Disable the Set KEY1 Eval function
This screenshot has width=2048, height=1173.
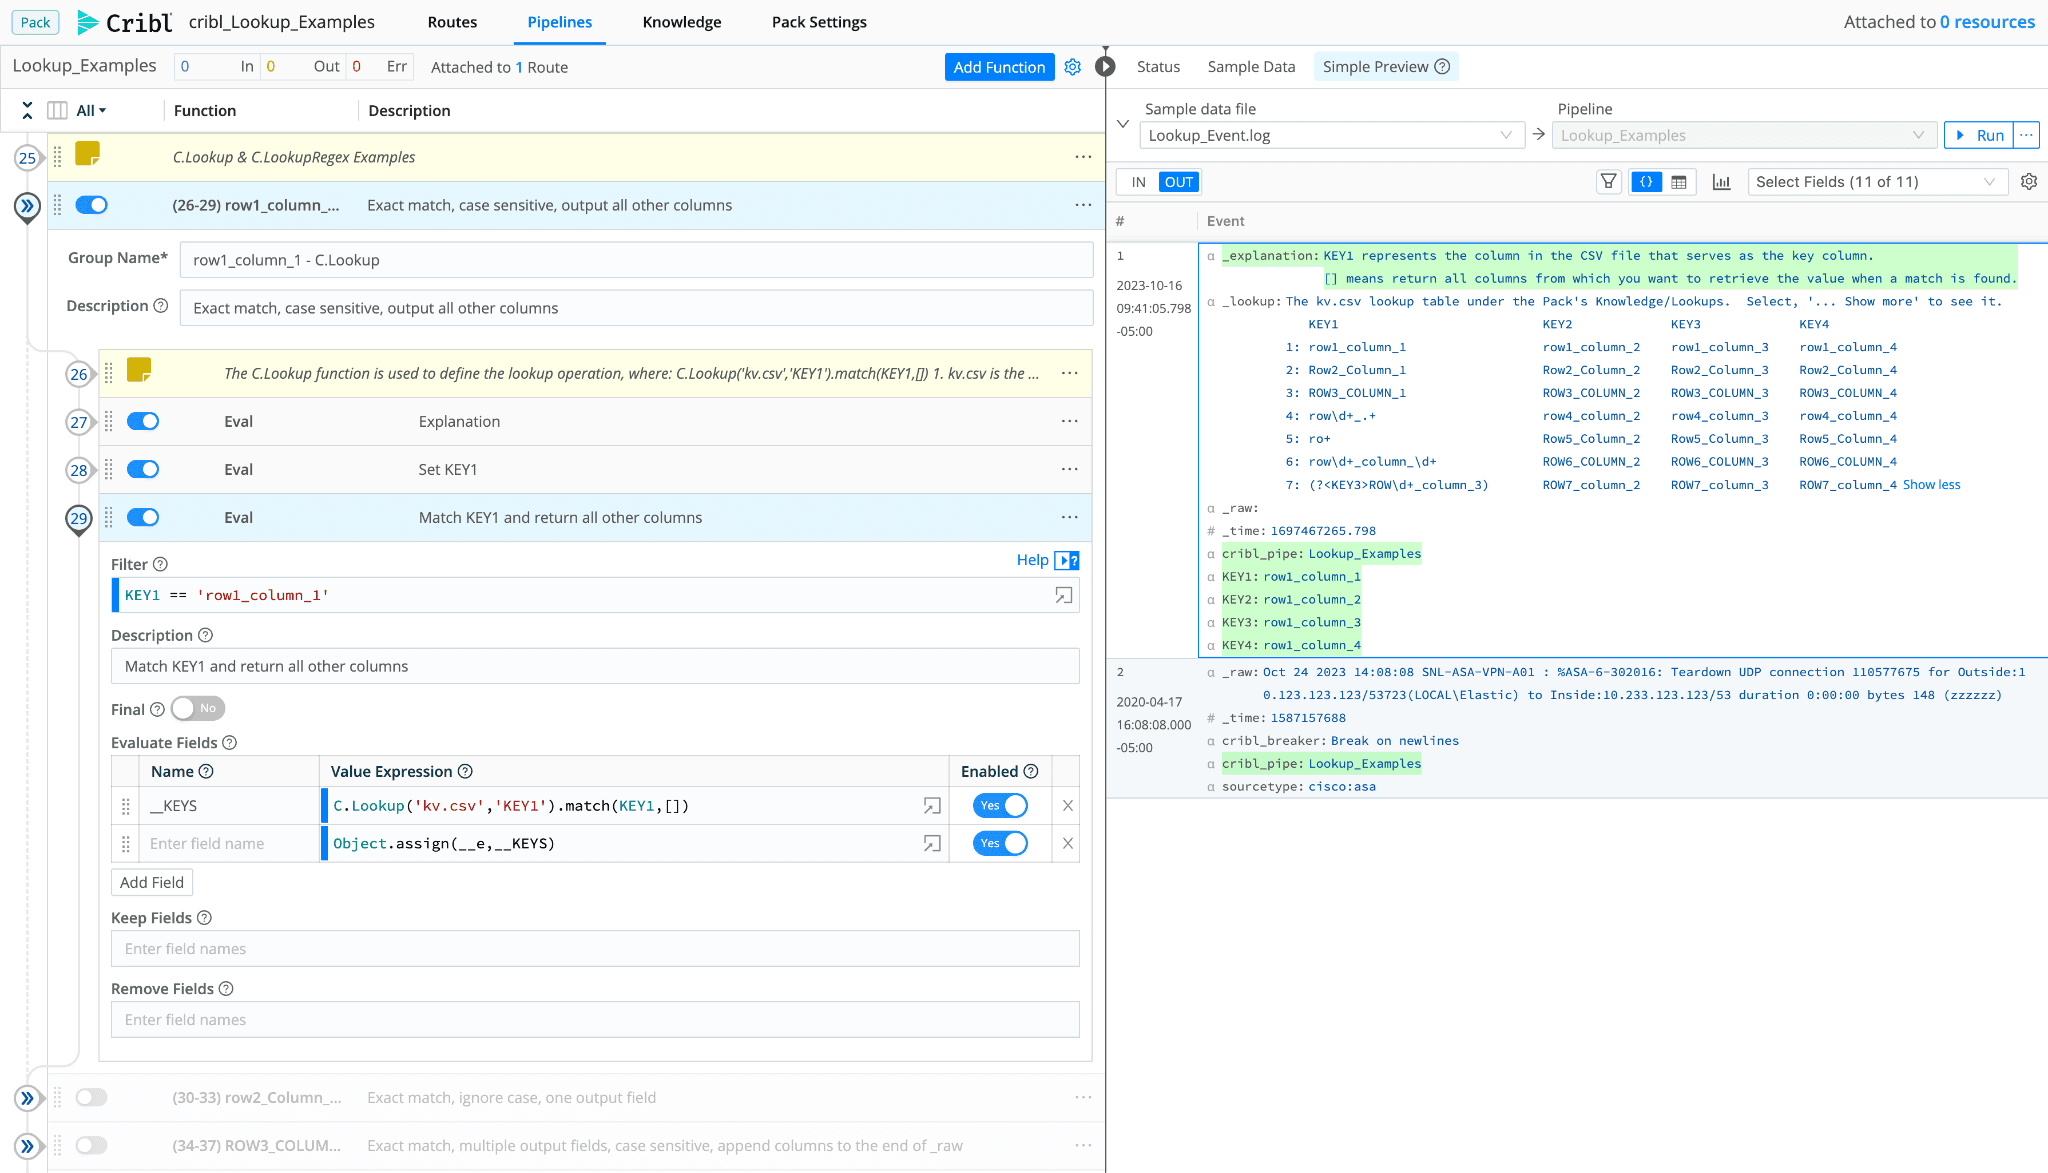coord(143,469)
